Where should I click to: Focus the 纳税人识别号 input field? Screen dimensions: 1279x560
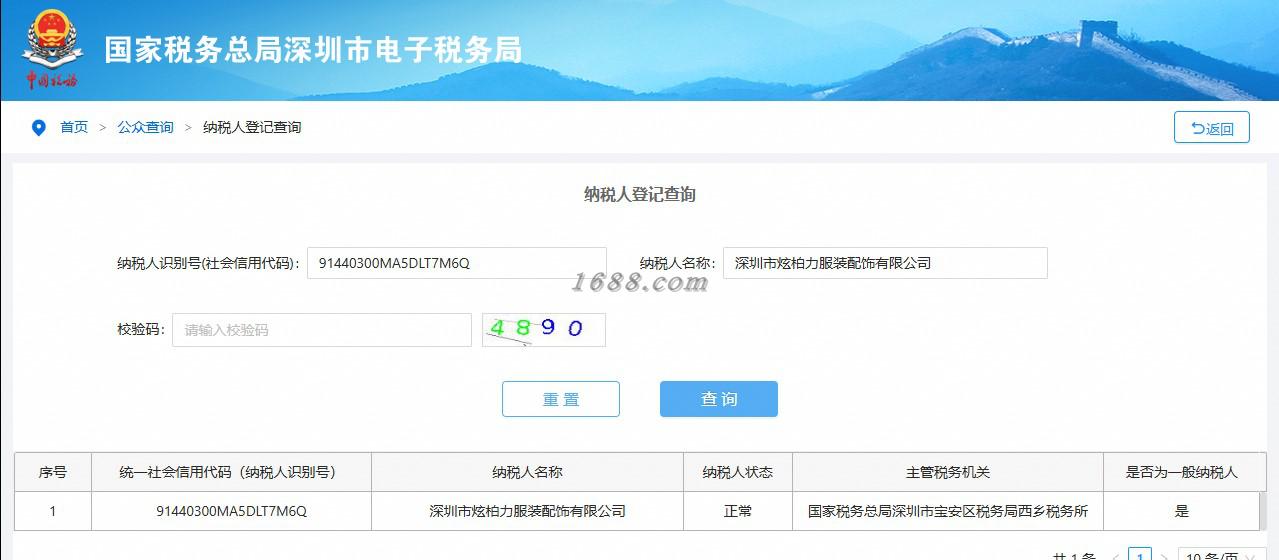coord(457,263)
